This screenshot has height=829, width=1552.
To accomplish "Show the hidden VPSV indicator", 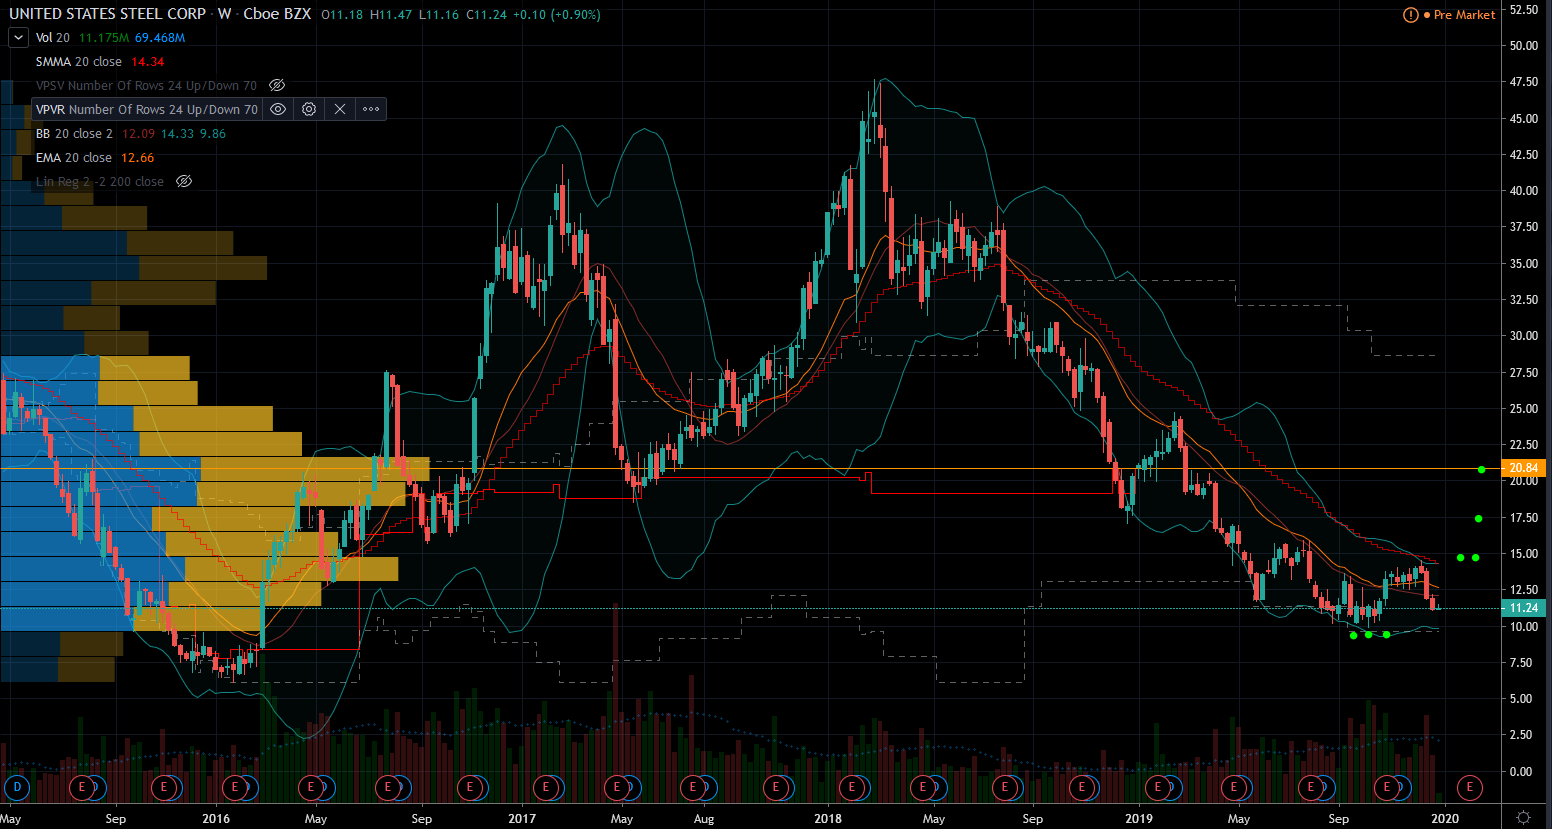I will 278,85.
